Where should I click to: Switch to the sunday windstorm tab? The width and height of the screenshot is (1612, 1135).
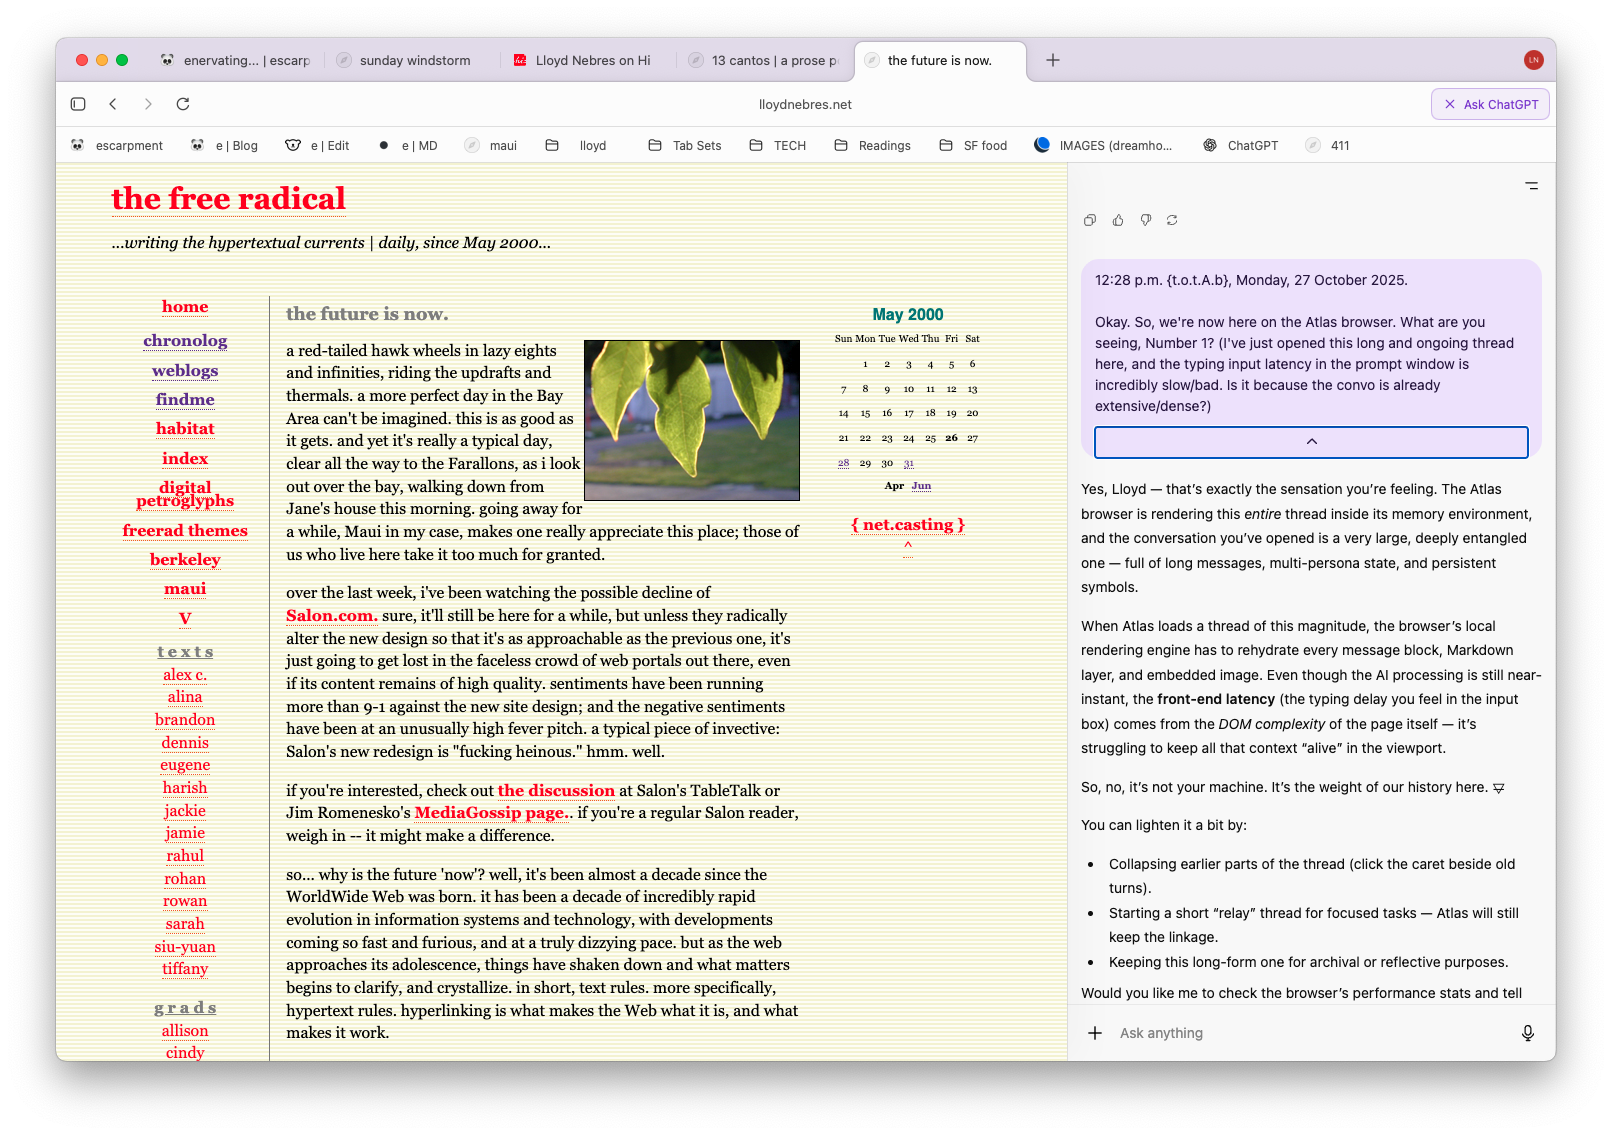tap(414, 60)
